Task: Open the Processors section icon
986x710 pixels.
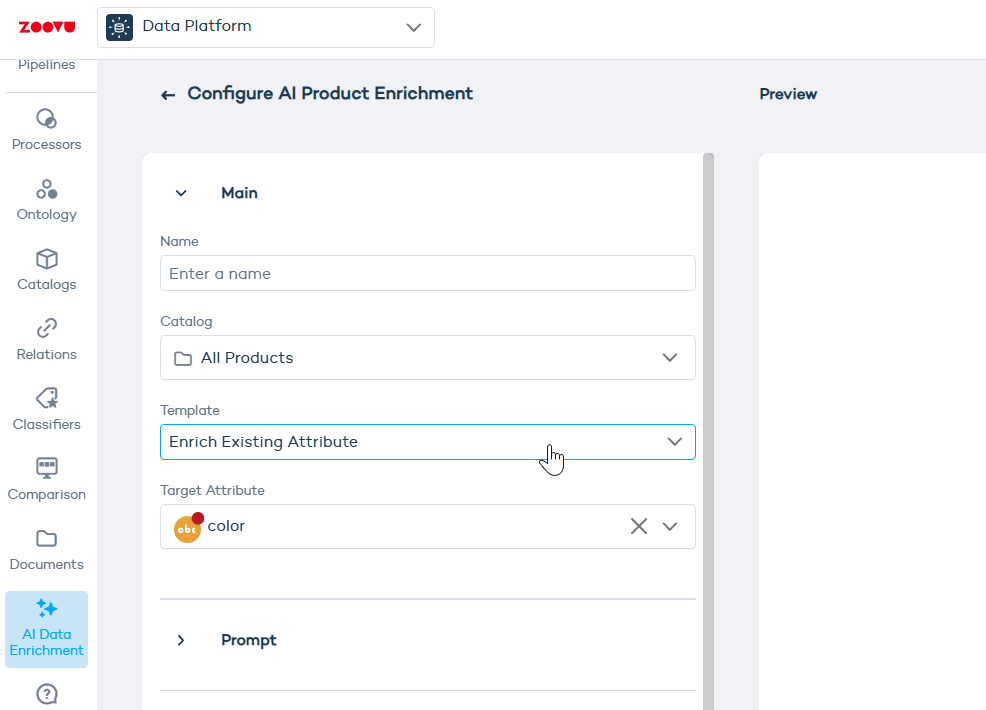Action: (47, 119)
